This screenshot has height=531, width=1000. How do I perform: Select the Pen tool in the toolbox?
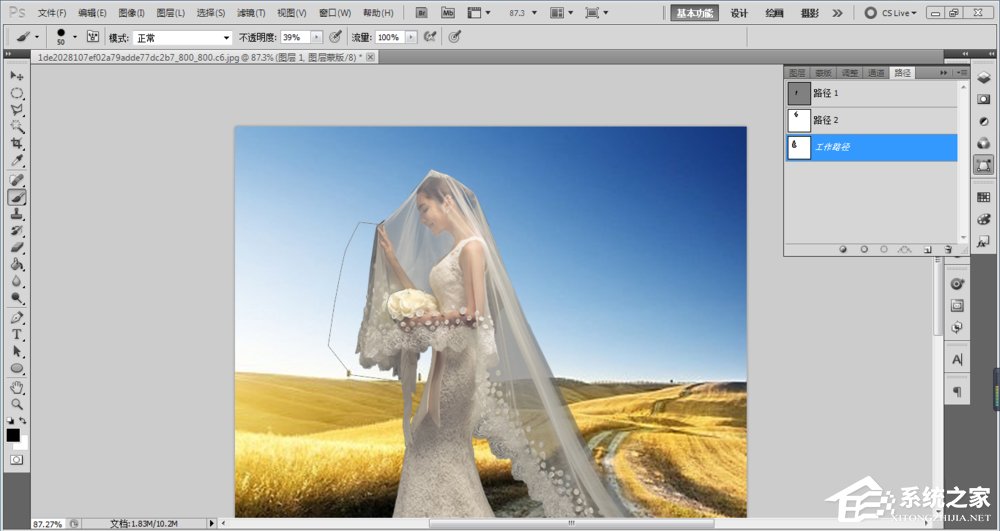tap(17, 317)
